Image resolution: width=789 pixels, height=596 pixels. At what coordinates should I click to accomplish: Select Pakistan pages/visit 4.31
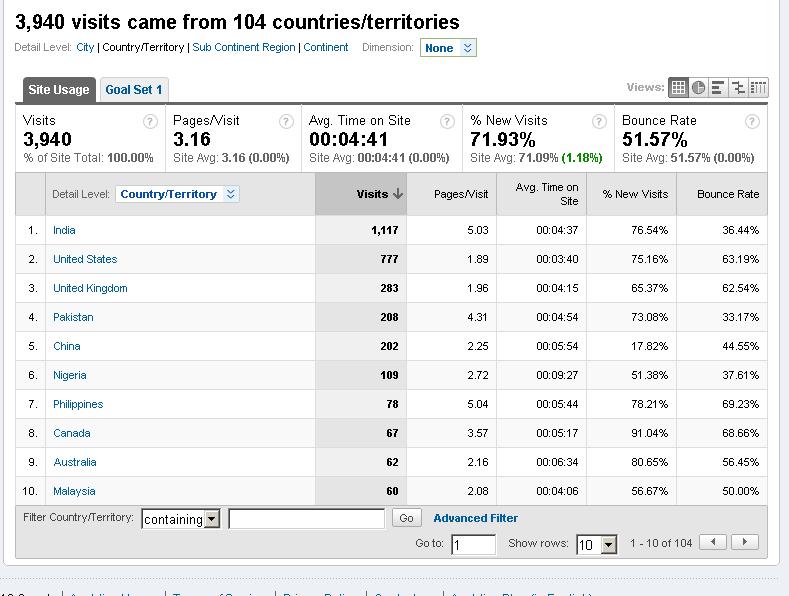[x=478, y=318]
